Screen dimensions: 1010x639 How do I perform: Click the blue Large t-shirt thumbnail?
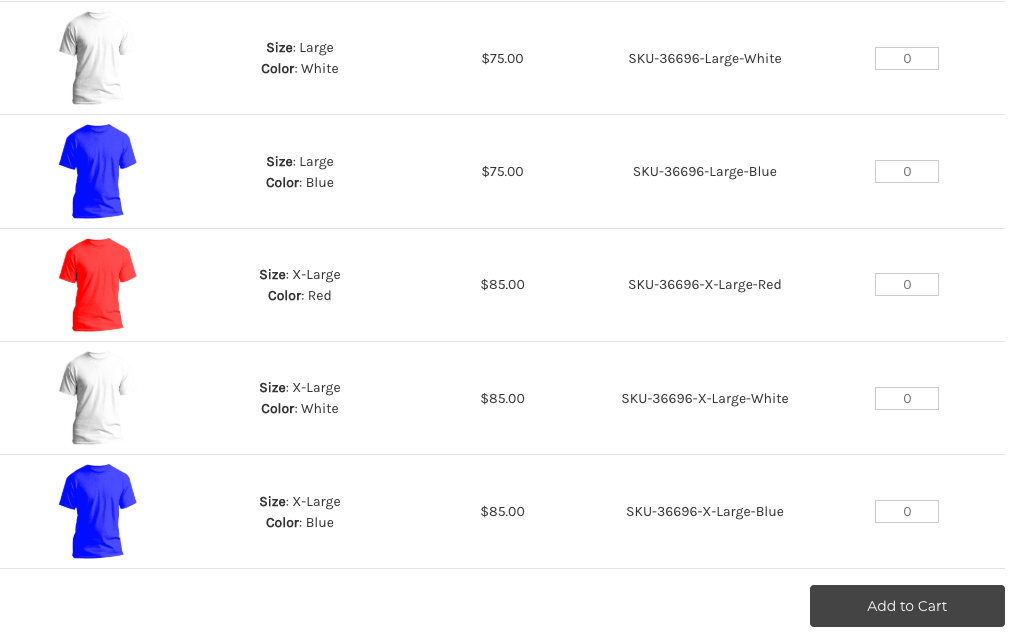pos(96,170)
